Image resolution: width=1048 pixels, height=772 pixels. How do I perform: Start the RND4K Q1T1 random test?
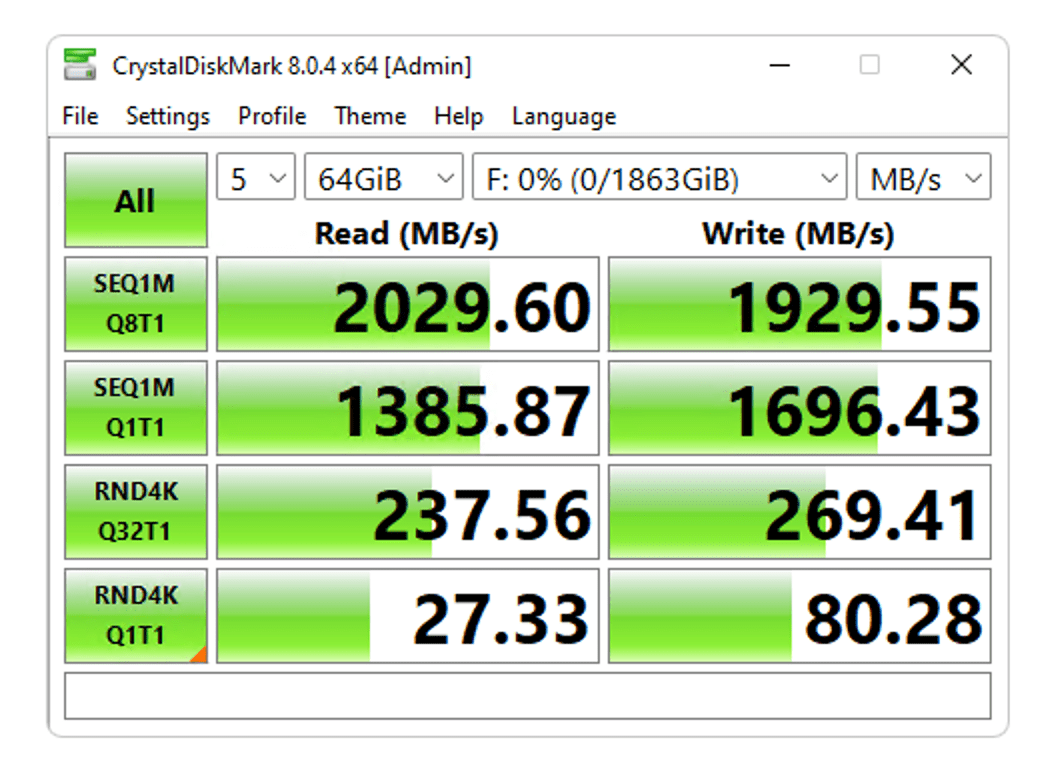point(135,616)
